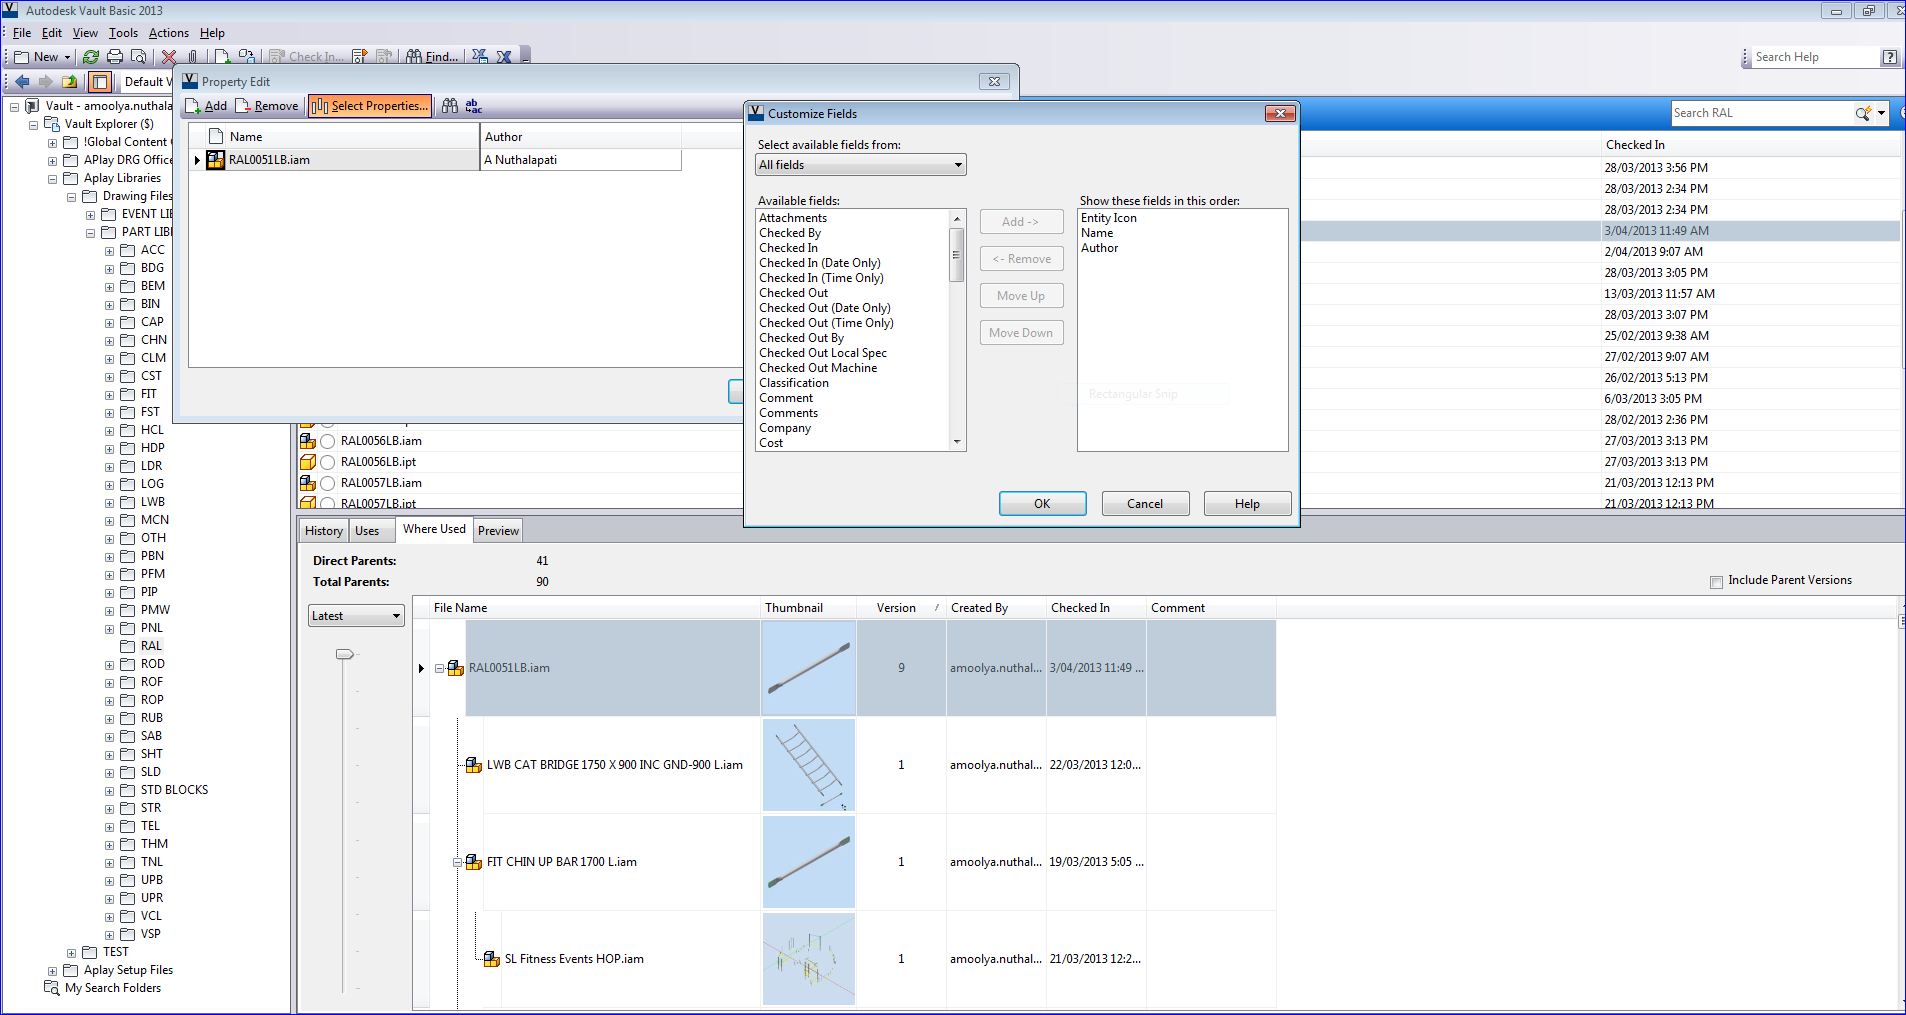The width and height of the screenshot is (1906, 1015).
Task: Click the Export to Excel icon
Action: (x=480, y=57)
